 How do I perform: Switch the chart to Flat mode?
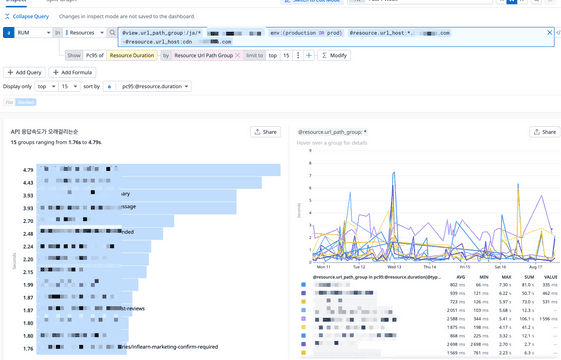pyautogui.click(x=9, y=102)
